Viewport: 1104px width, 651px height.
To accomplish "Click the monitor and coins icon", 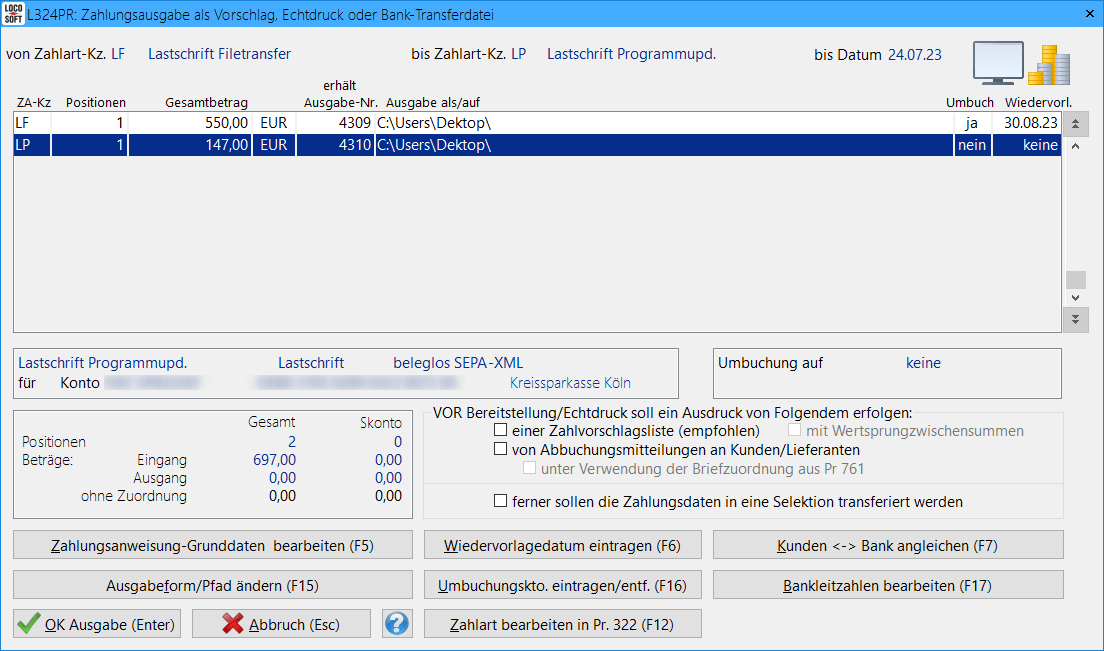I will coord(1020,66).
